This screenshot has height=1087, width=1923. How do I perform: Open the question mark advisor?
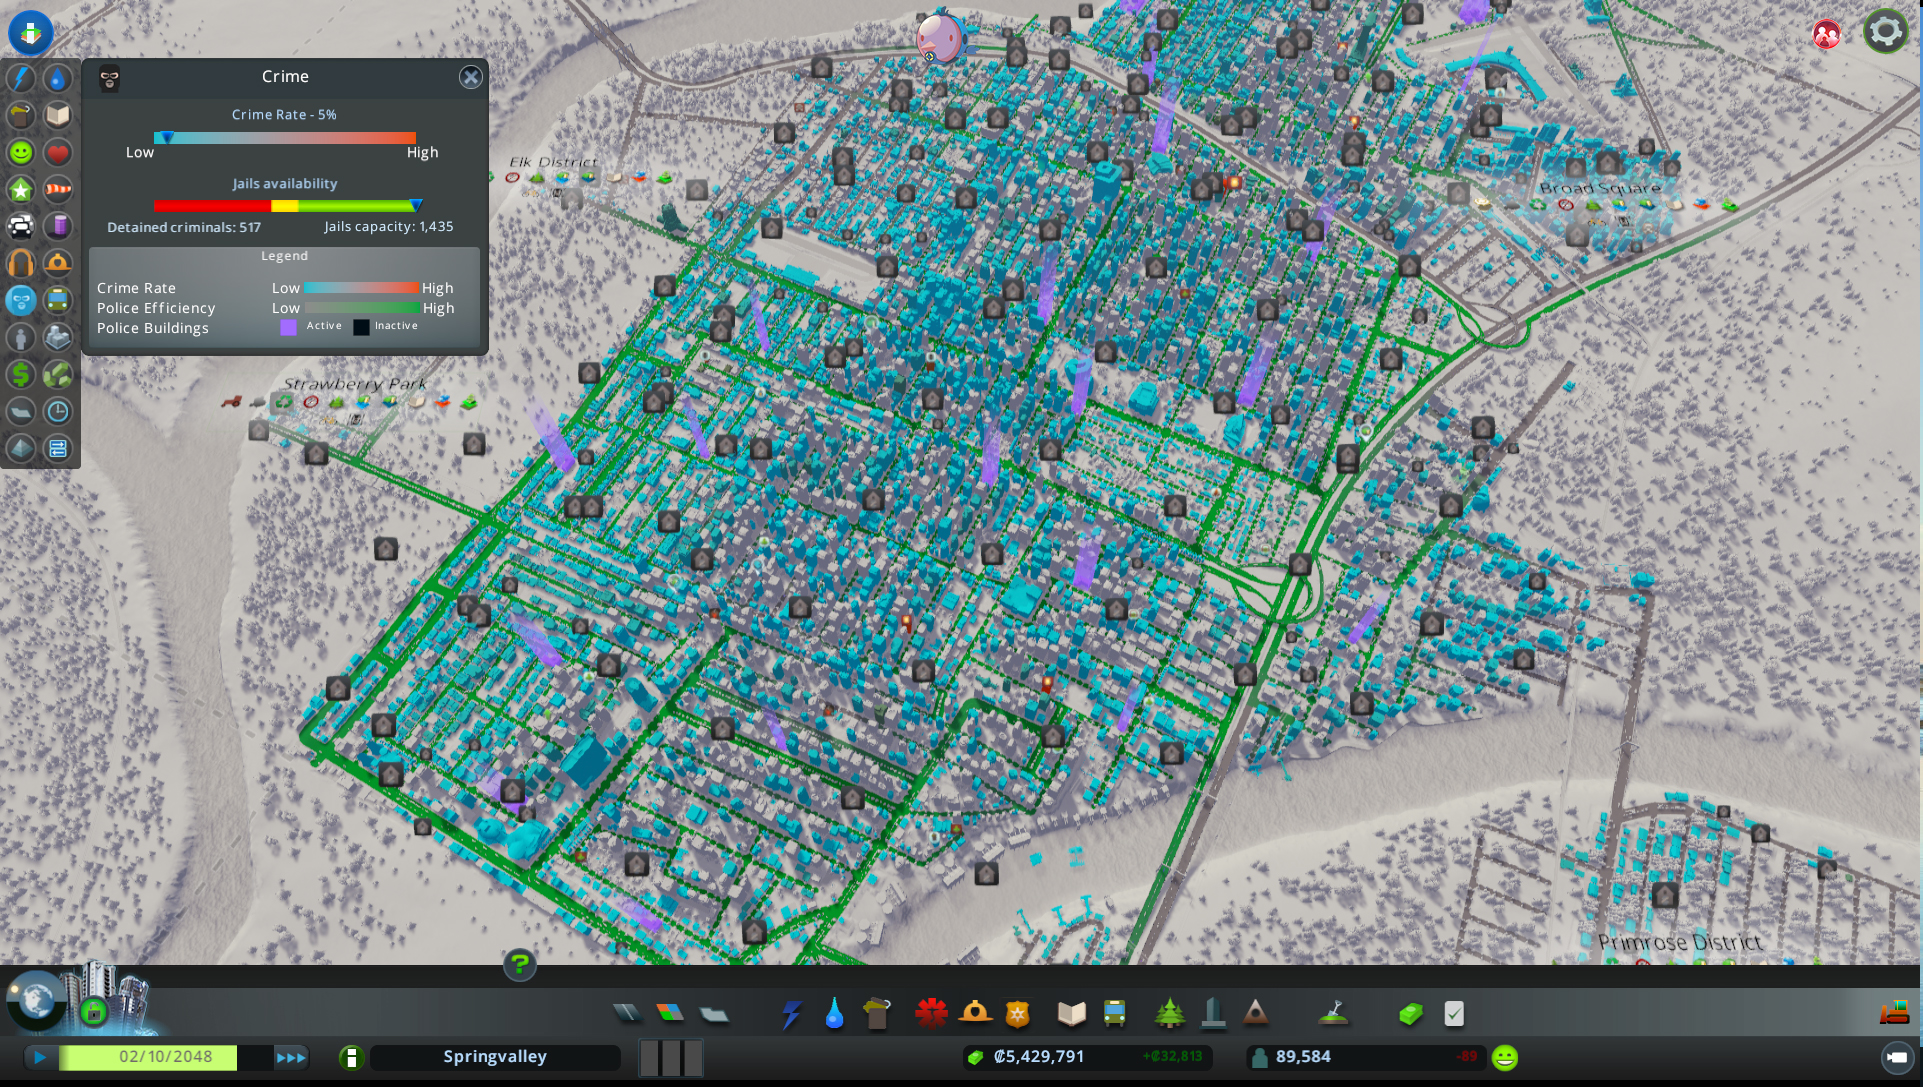(520, 965)
